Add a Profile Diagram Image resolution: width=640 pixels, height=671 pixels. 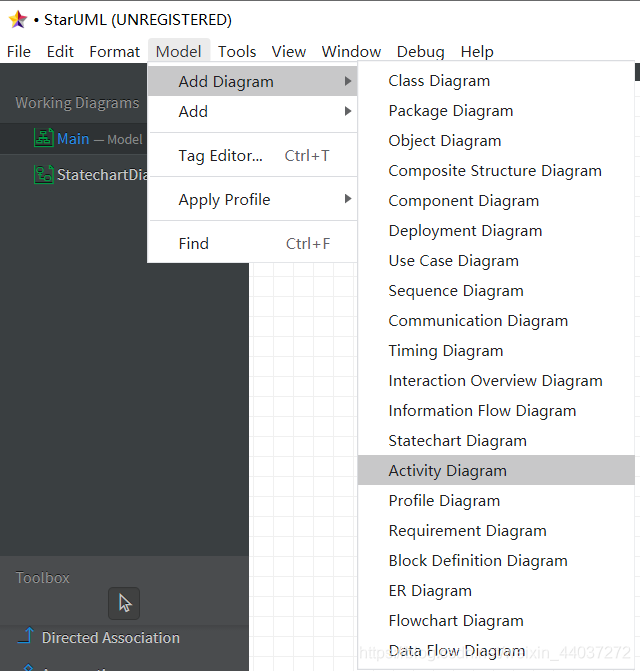coord(496,500)
